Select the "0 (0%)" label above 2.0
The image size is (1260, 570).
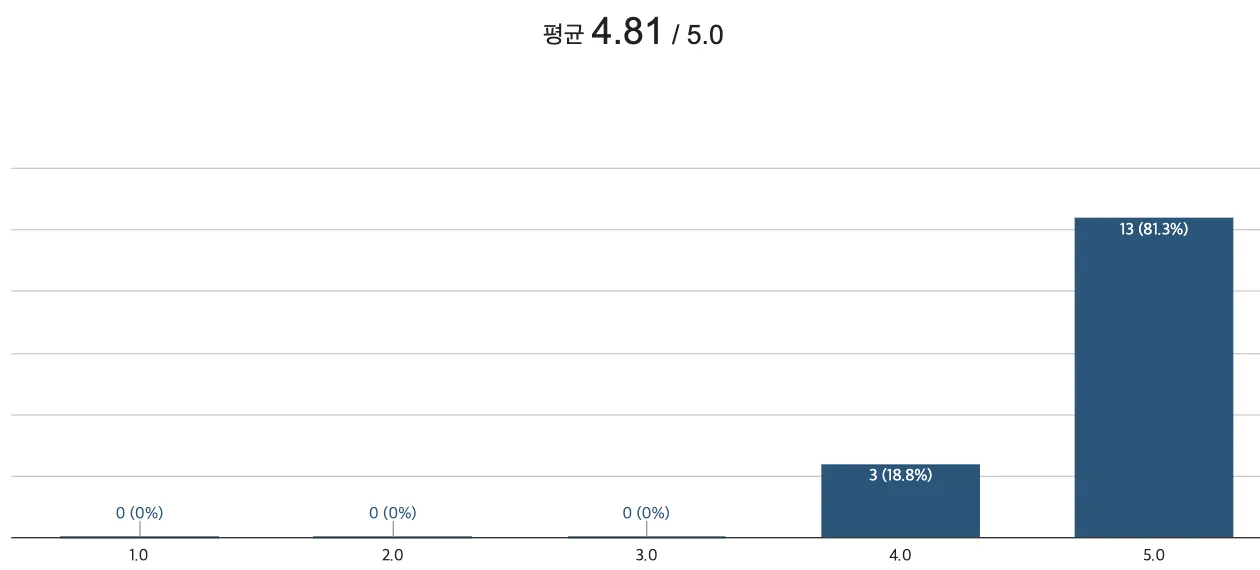(x=392, y=513)
